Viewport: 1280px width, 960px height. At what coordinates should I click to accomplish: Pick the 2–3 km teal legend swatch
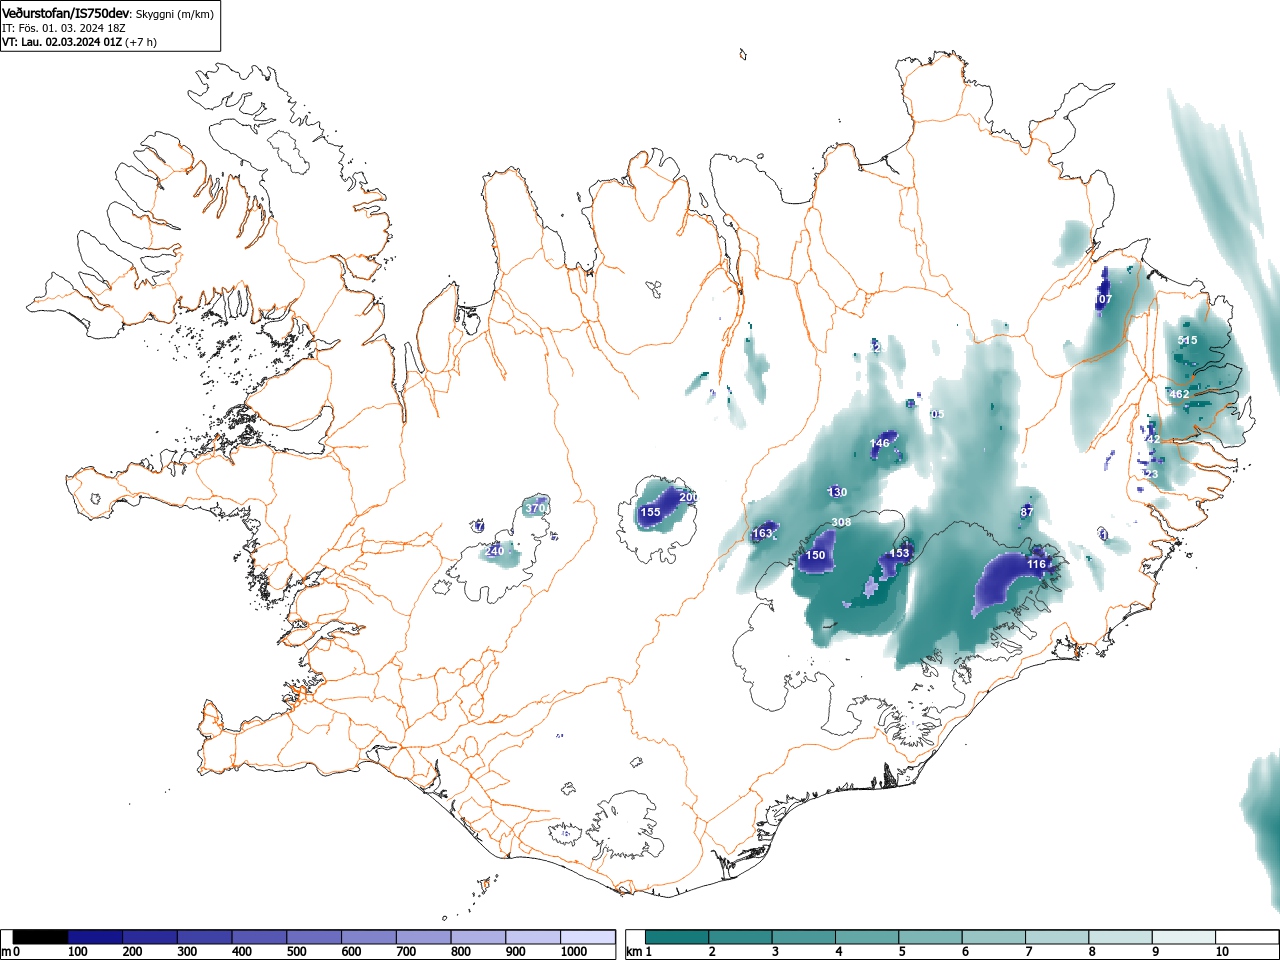(x=742, y=937)
